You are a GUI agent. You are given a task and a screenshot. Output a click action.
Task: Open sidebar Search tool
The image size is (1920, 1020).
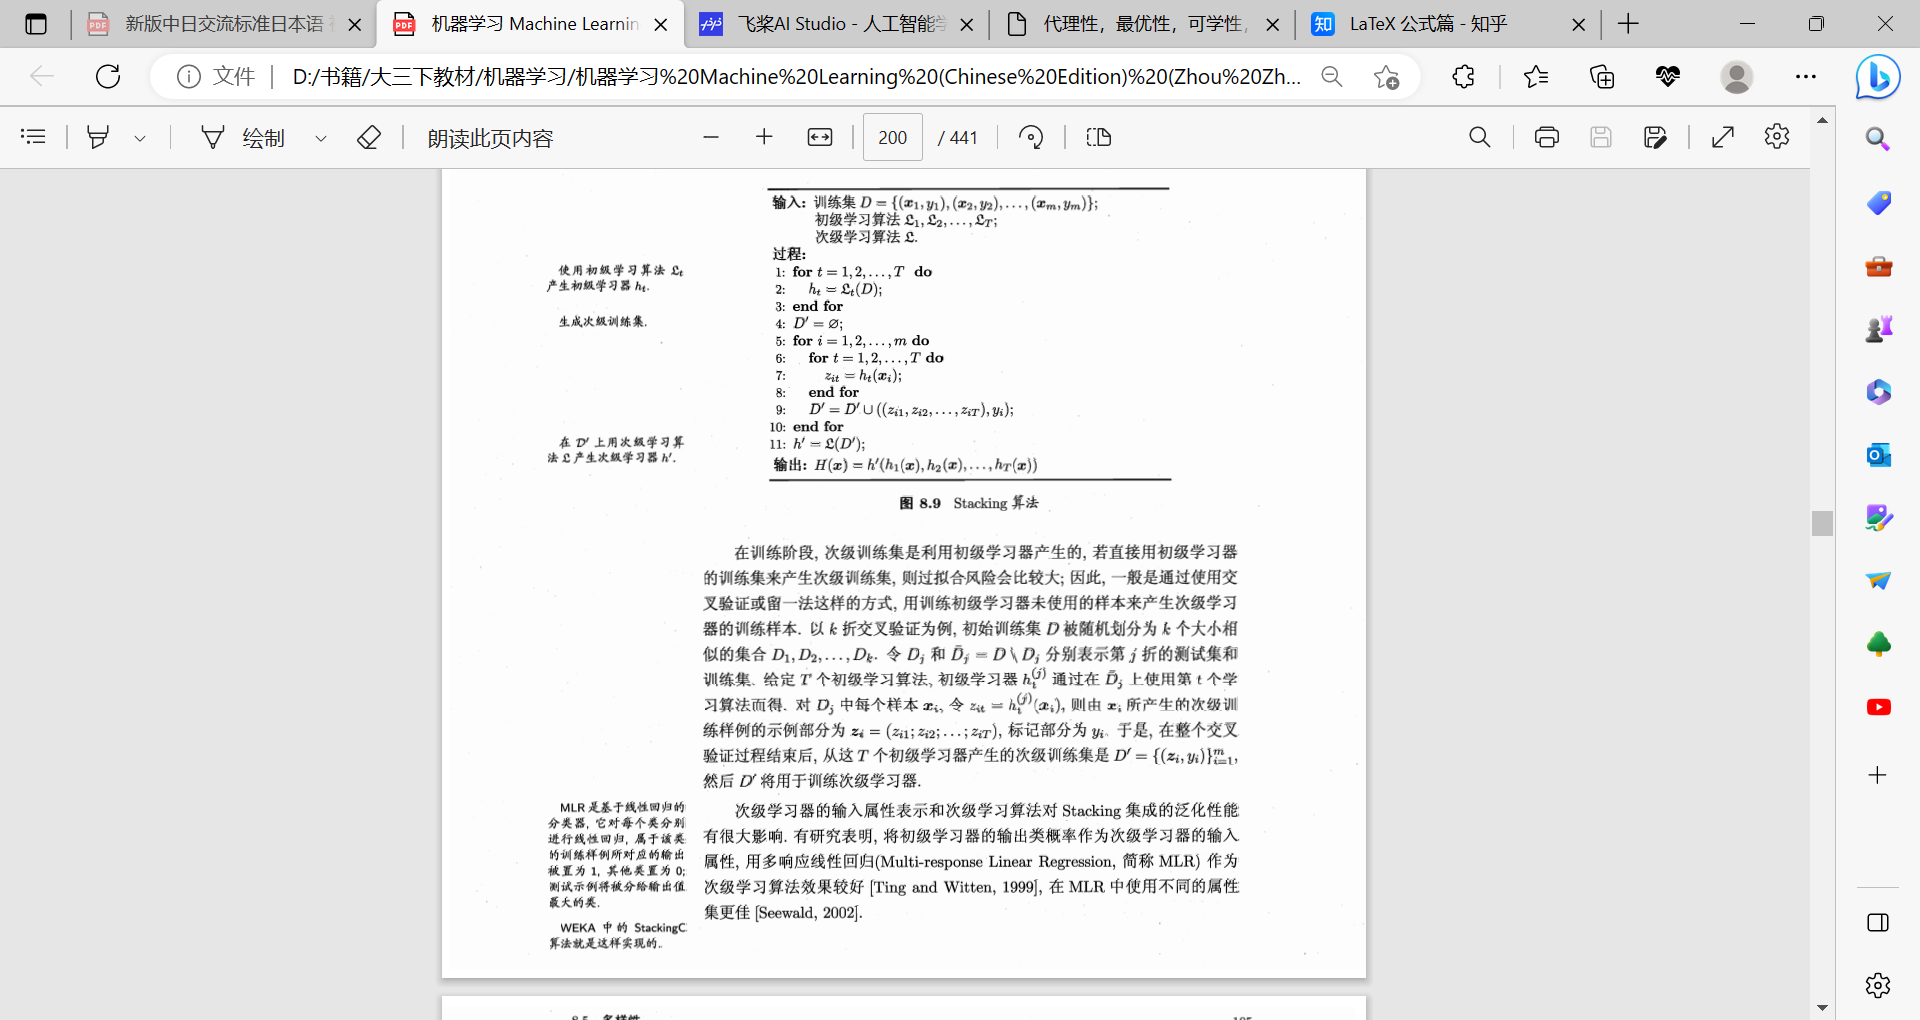point(1878,139)
